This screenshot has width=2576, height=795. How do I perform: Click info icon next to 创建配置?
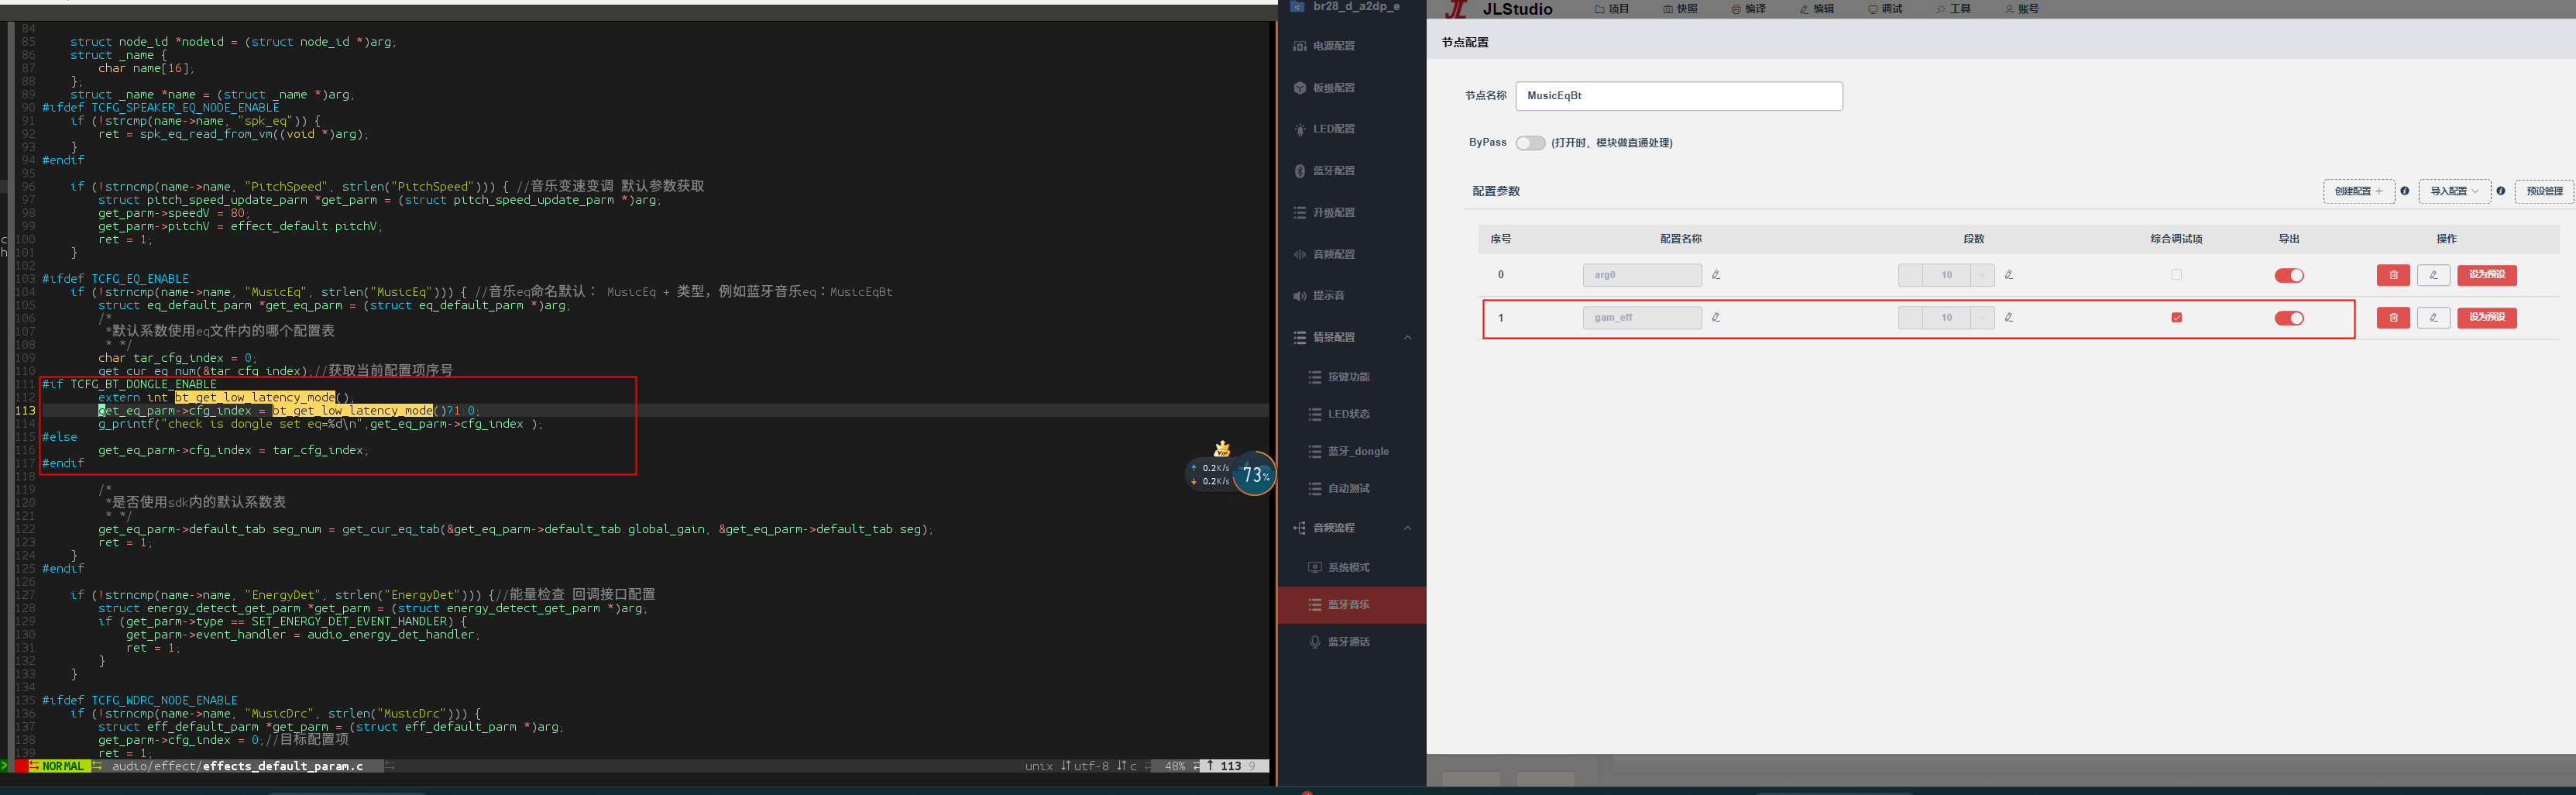point(2404,191)
